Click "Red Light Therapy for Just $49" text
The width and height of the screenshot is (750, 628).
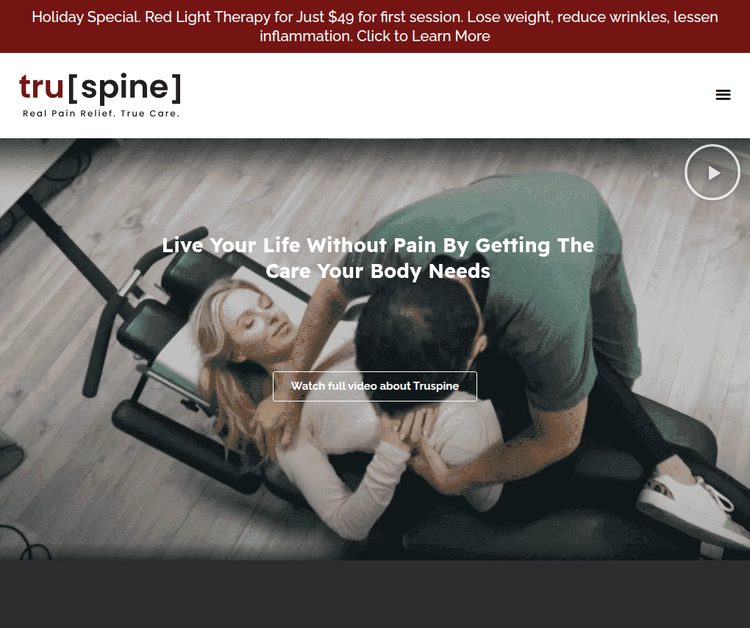249,17
